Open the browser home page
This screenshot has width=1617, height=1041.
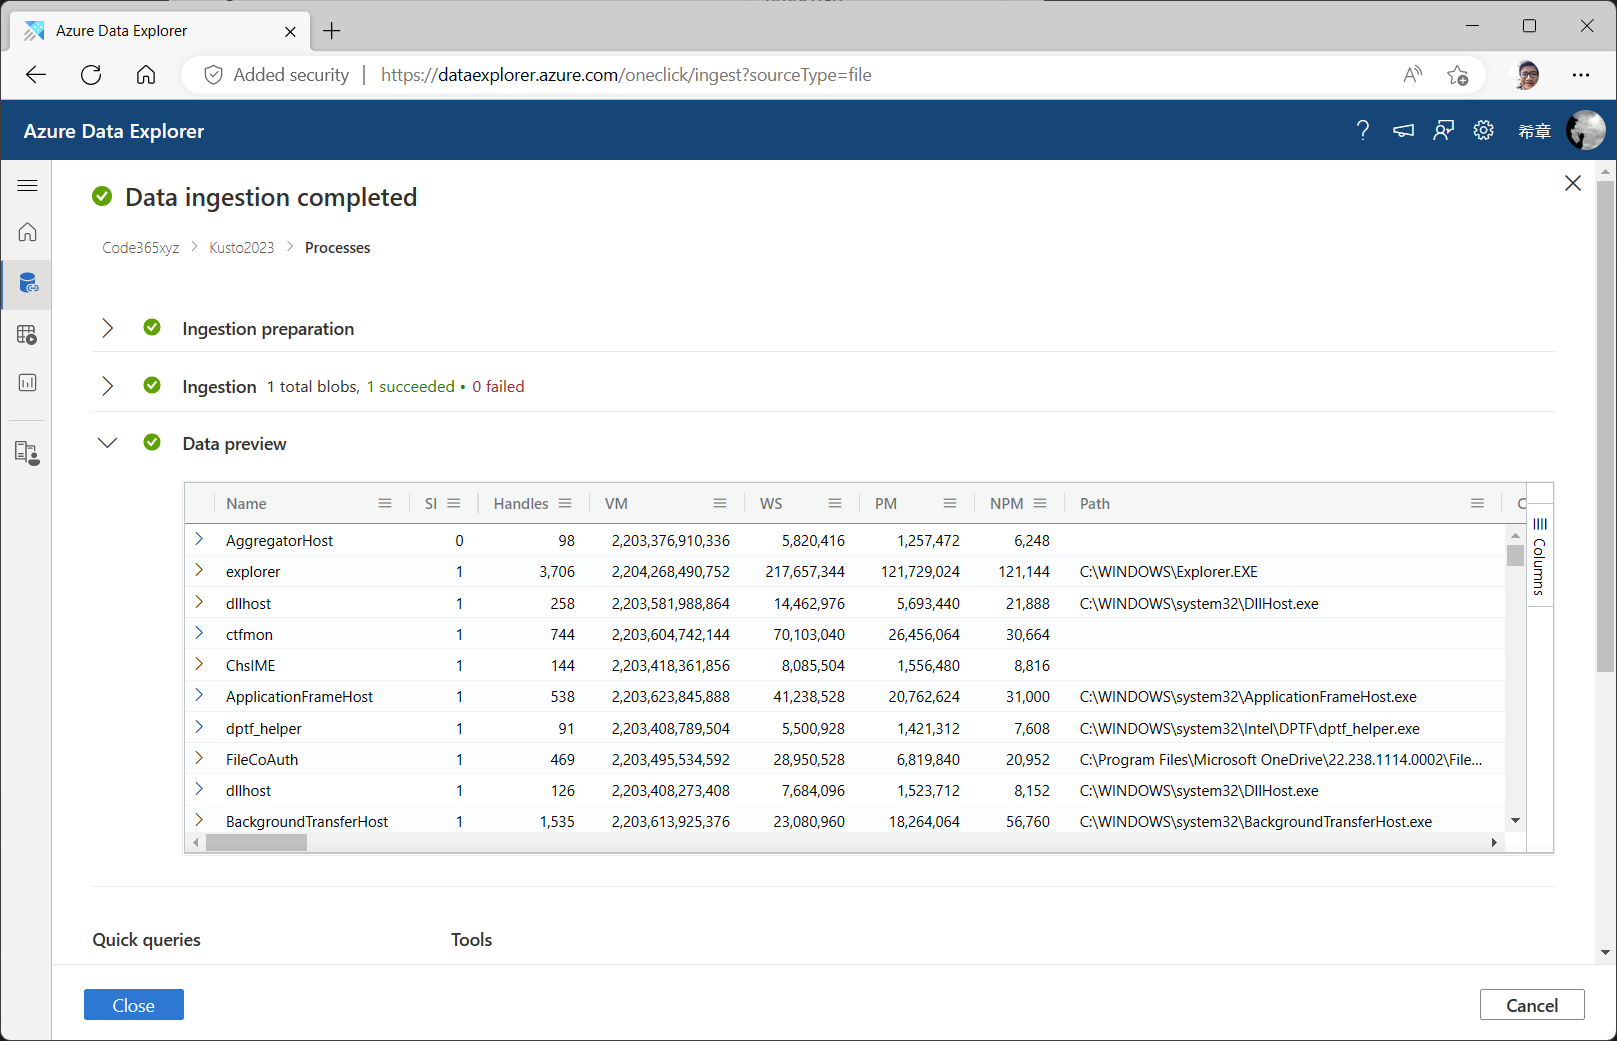(x=146, y=75)
